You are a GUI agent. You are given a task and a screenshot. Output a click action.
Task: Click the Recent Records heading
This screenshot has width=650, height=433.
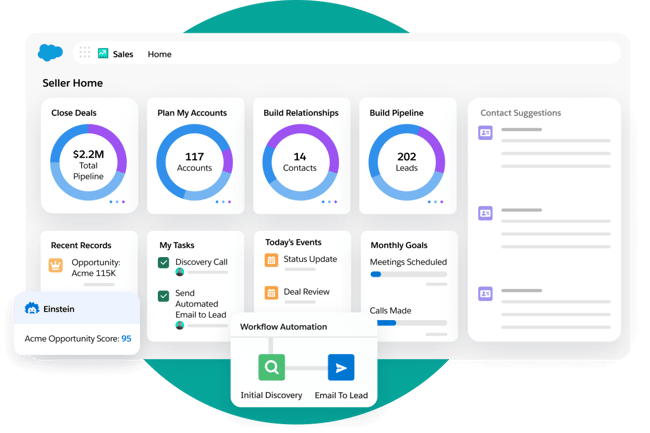[81, 245]
